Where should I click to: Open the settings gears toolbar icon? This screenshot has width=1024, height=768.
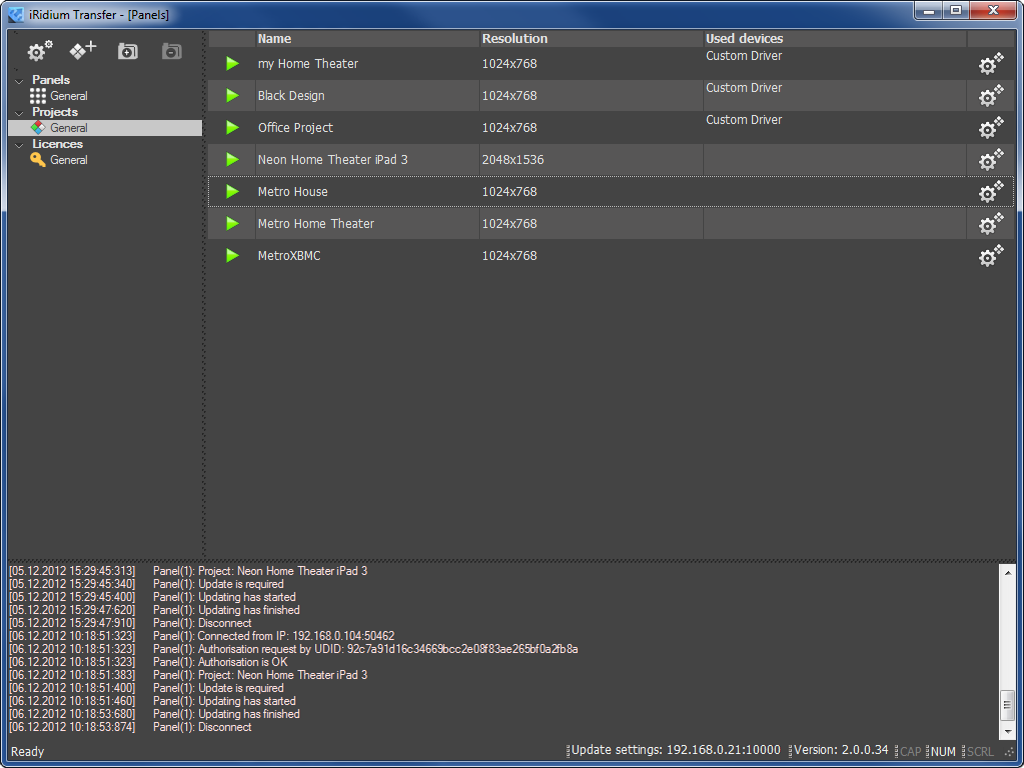(x=40, y=50)
